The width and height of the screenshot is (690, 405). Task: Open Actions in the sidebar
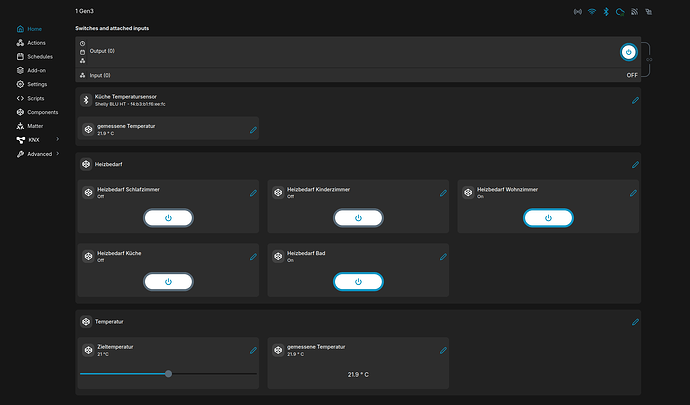point(31,43)
